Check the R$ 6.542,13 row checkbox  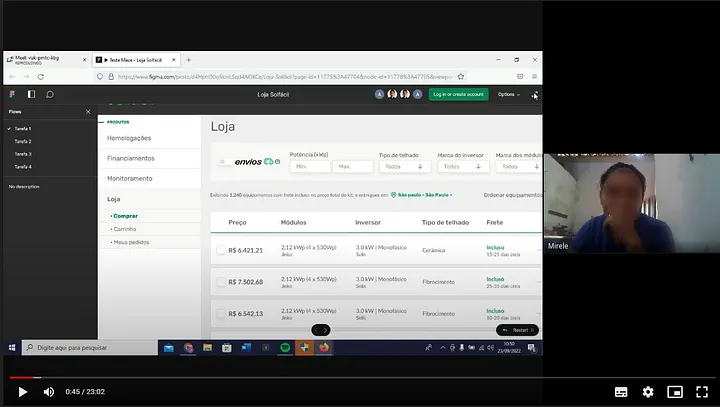click(x=221, y=313)
